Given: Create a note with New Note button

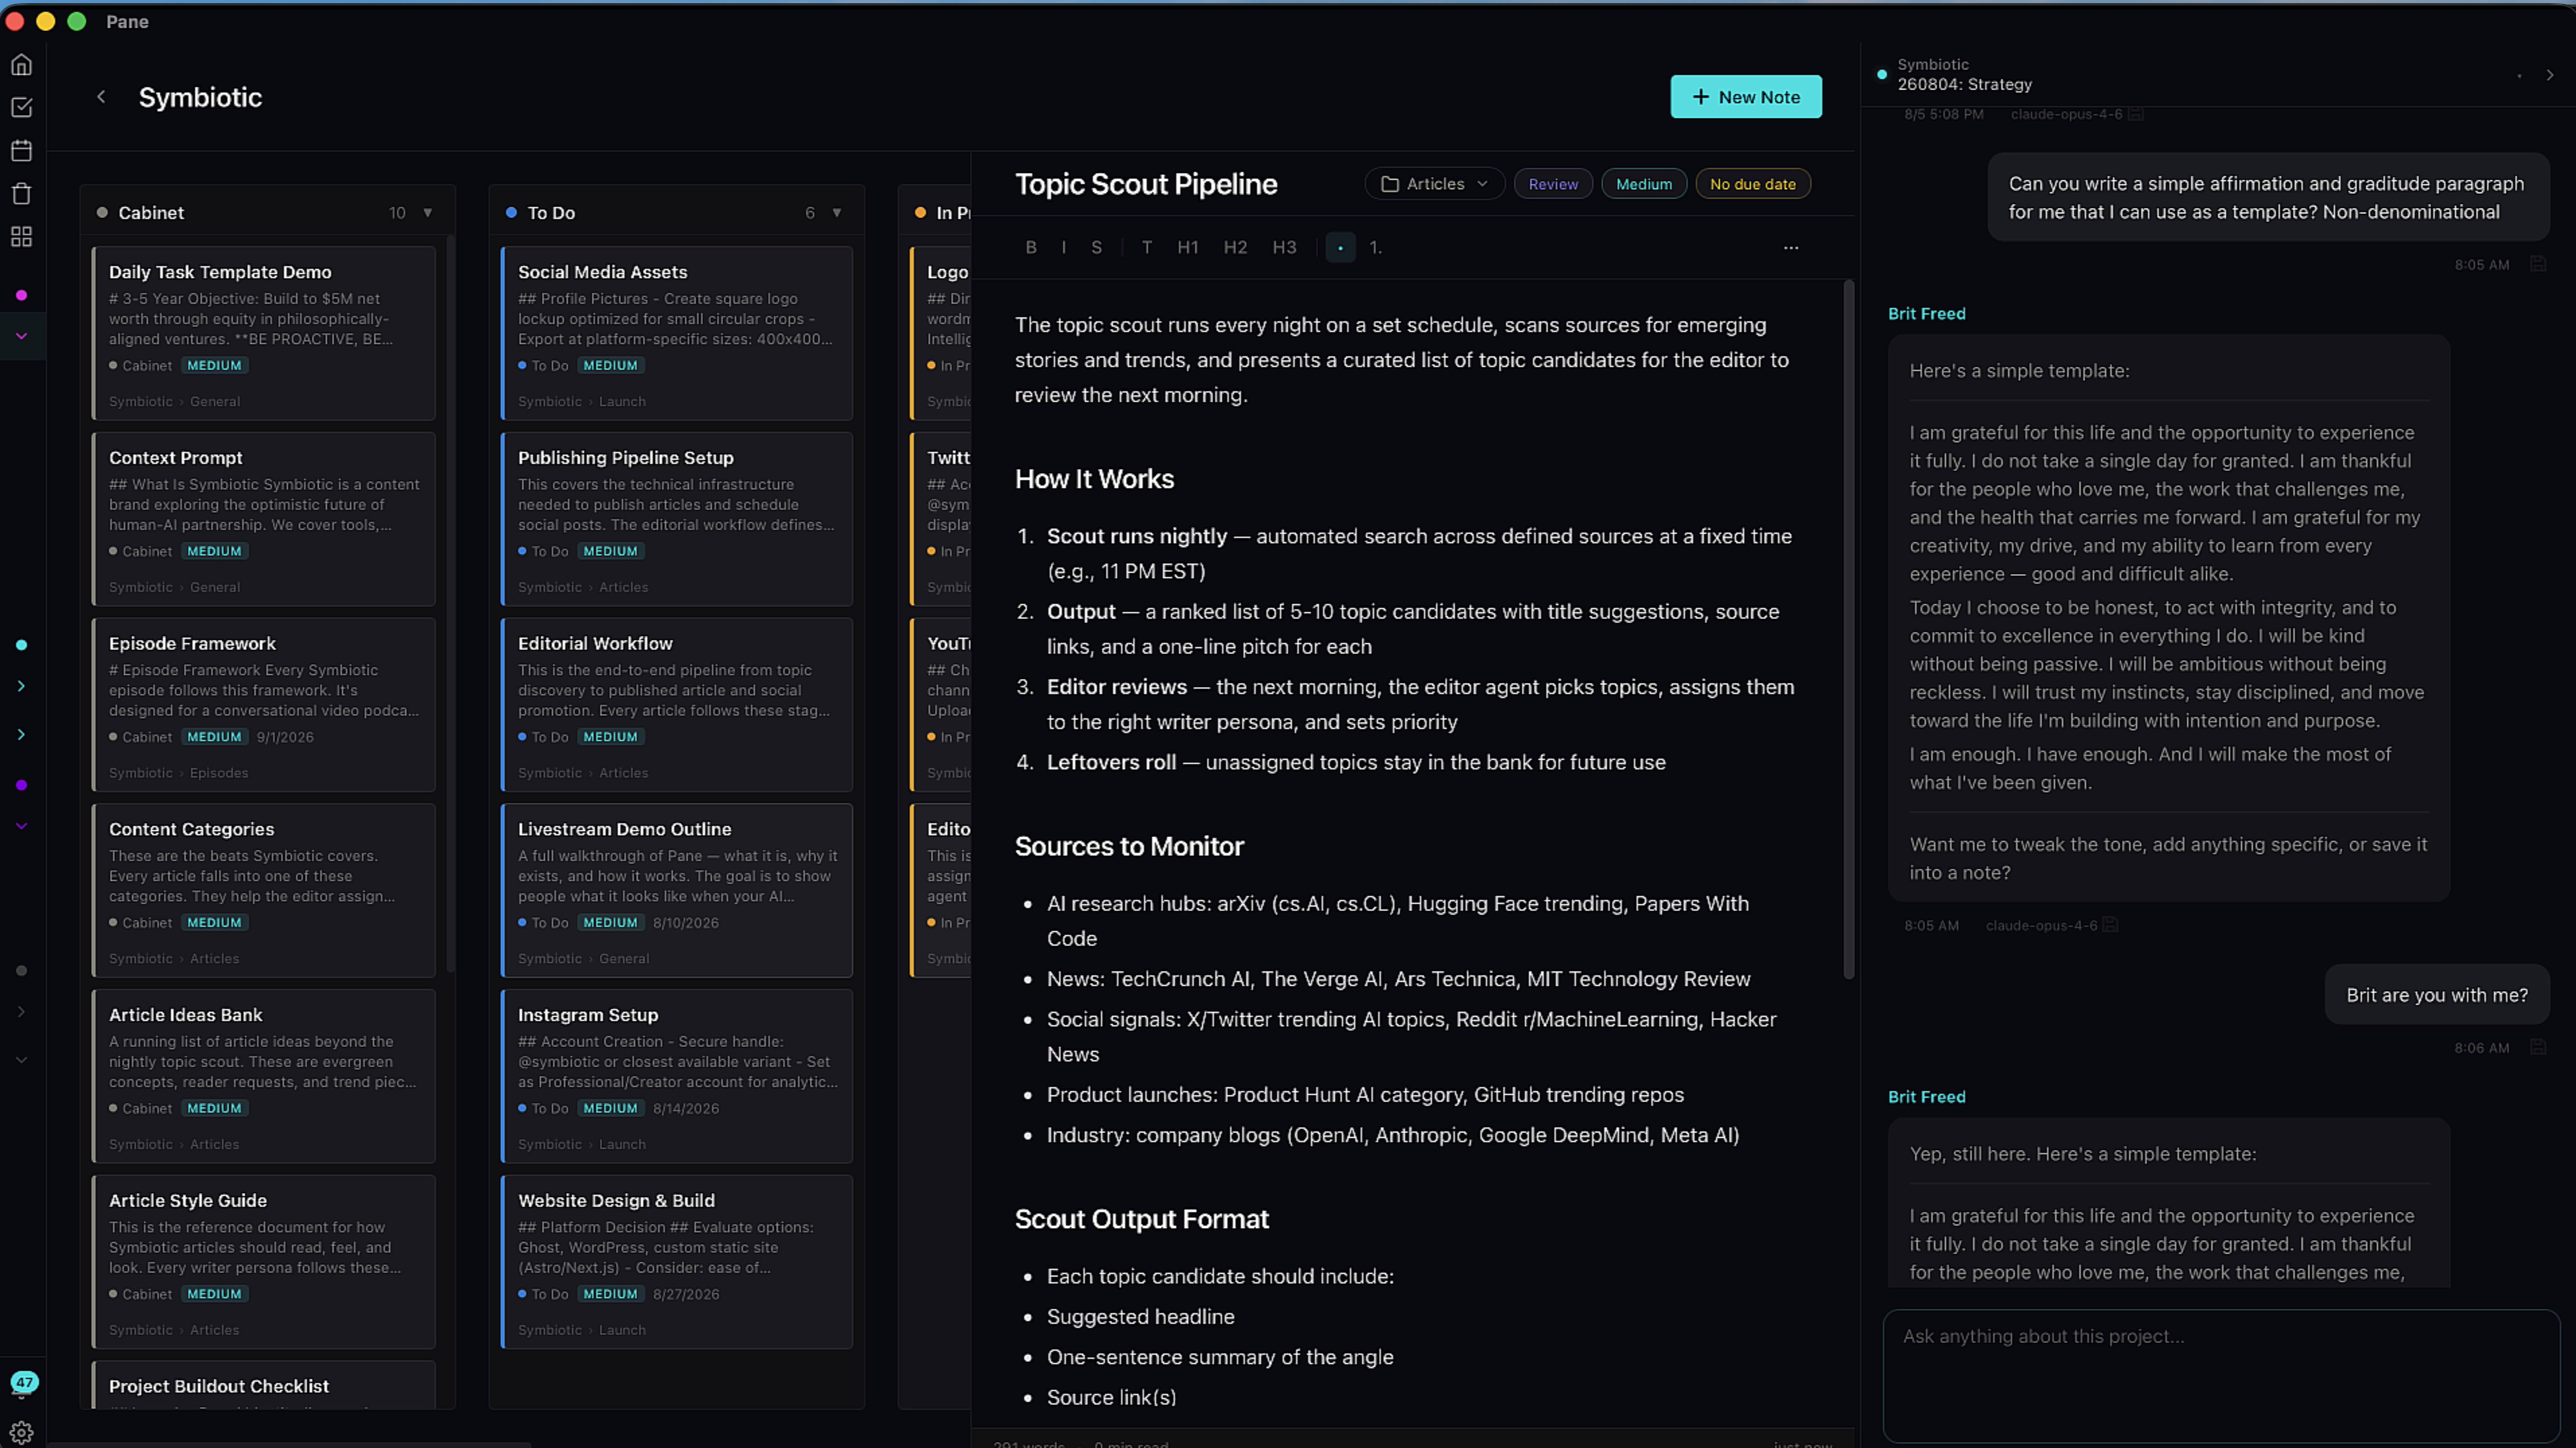Looking at the screenshot, I should (x=1746, y=97).
